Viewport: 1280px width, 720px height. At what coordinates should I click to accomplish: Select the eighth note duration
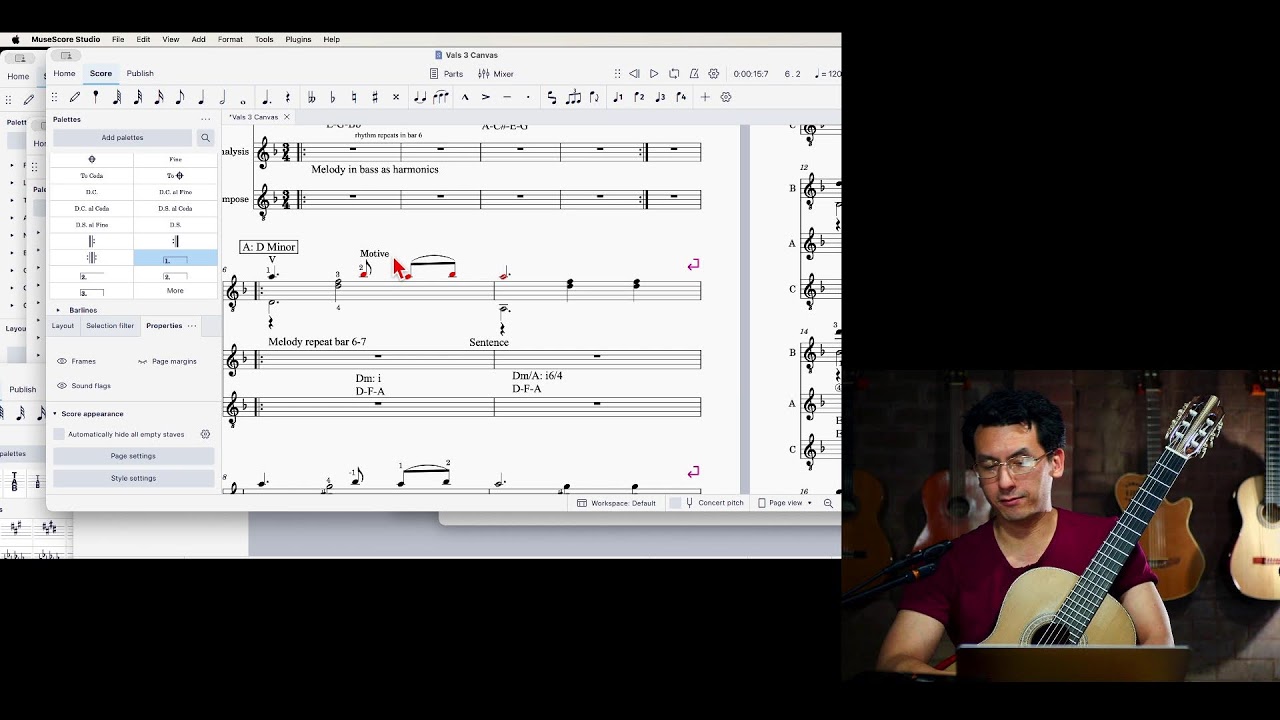180,97
